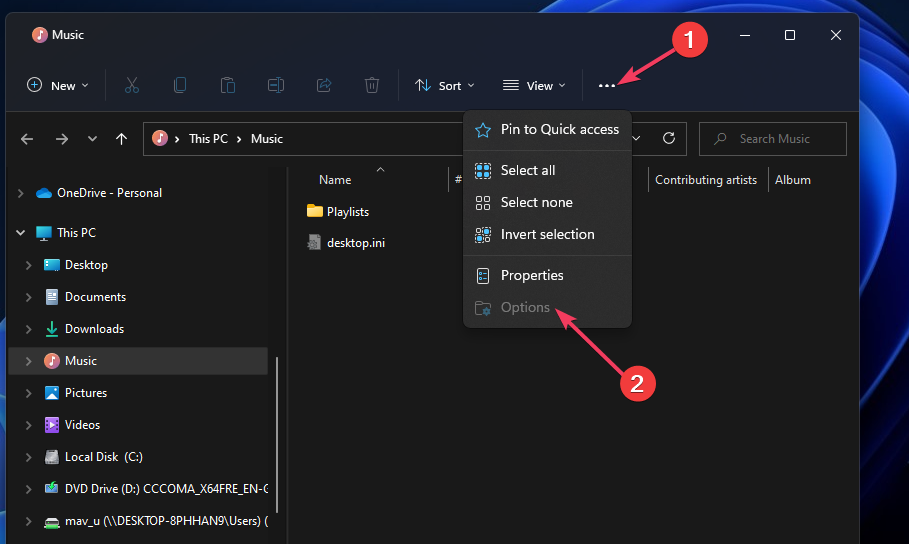Click the OneDrive cloud icon
The height and width of the screenshot is (544, 909).
(44, 193)
